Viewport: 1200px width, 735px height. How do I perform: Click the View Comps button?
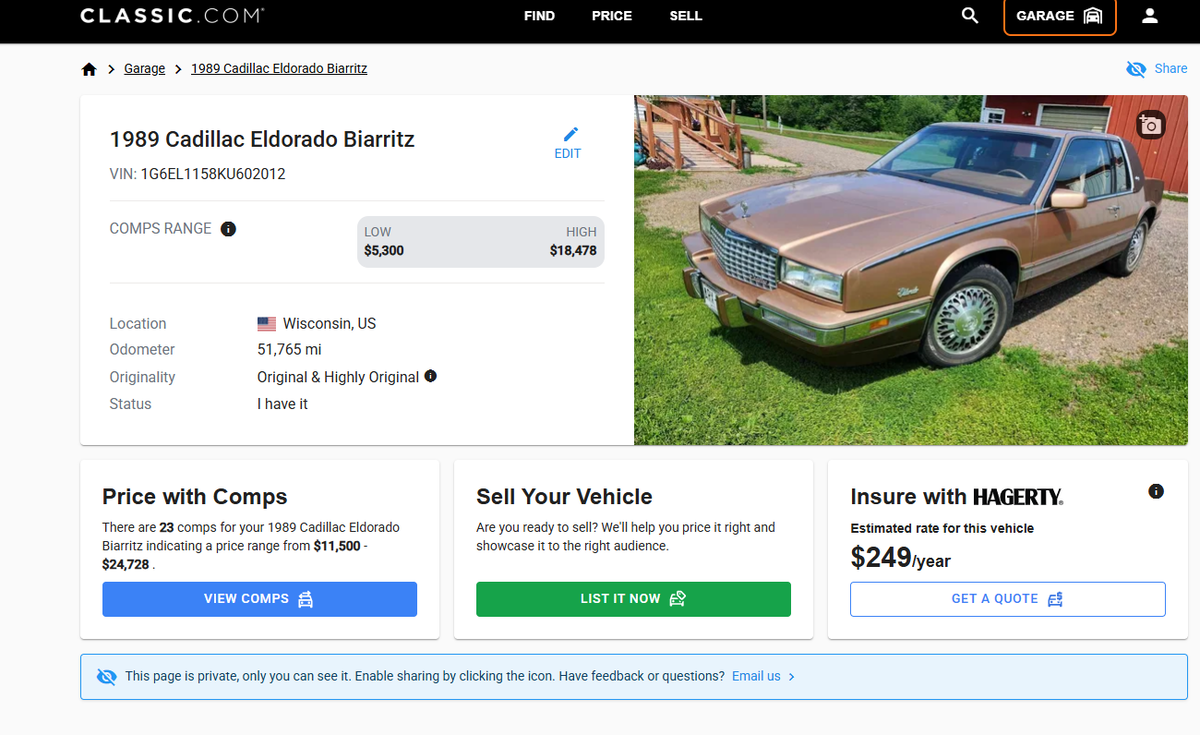pyautogui.click(x=259, y=599)
